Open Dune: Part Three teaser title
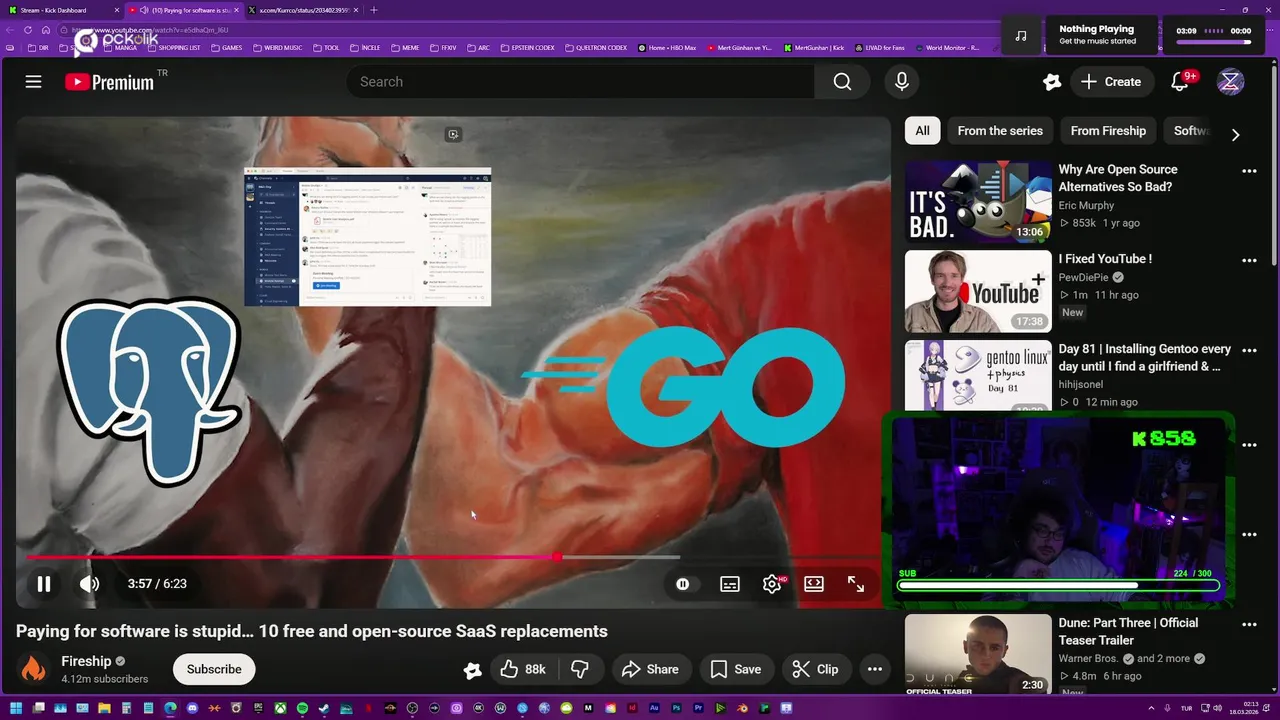Screen dimensions: 1280x720 click(x=1128, y=631)
